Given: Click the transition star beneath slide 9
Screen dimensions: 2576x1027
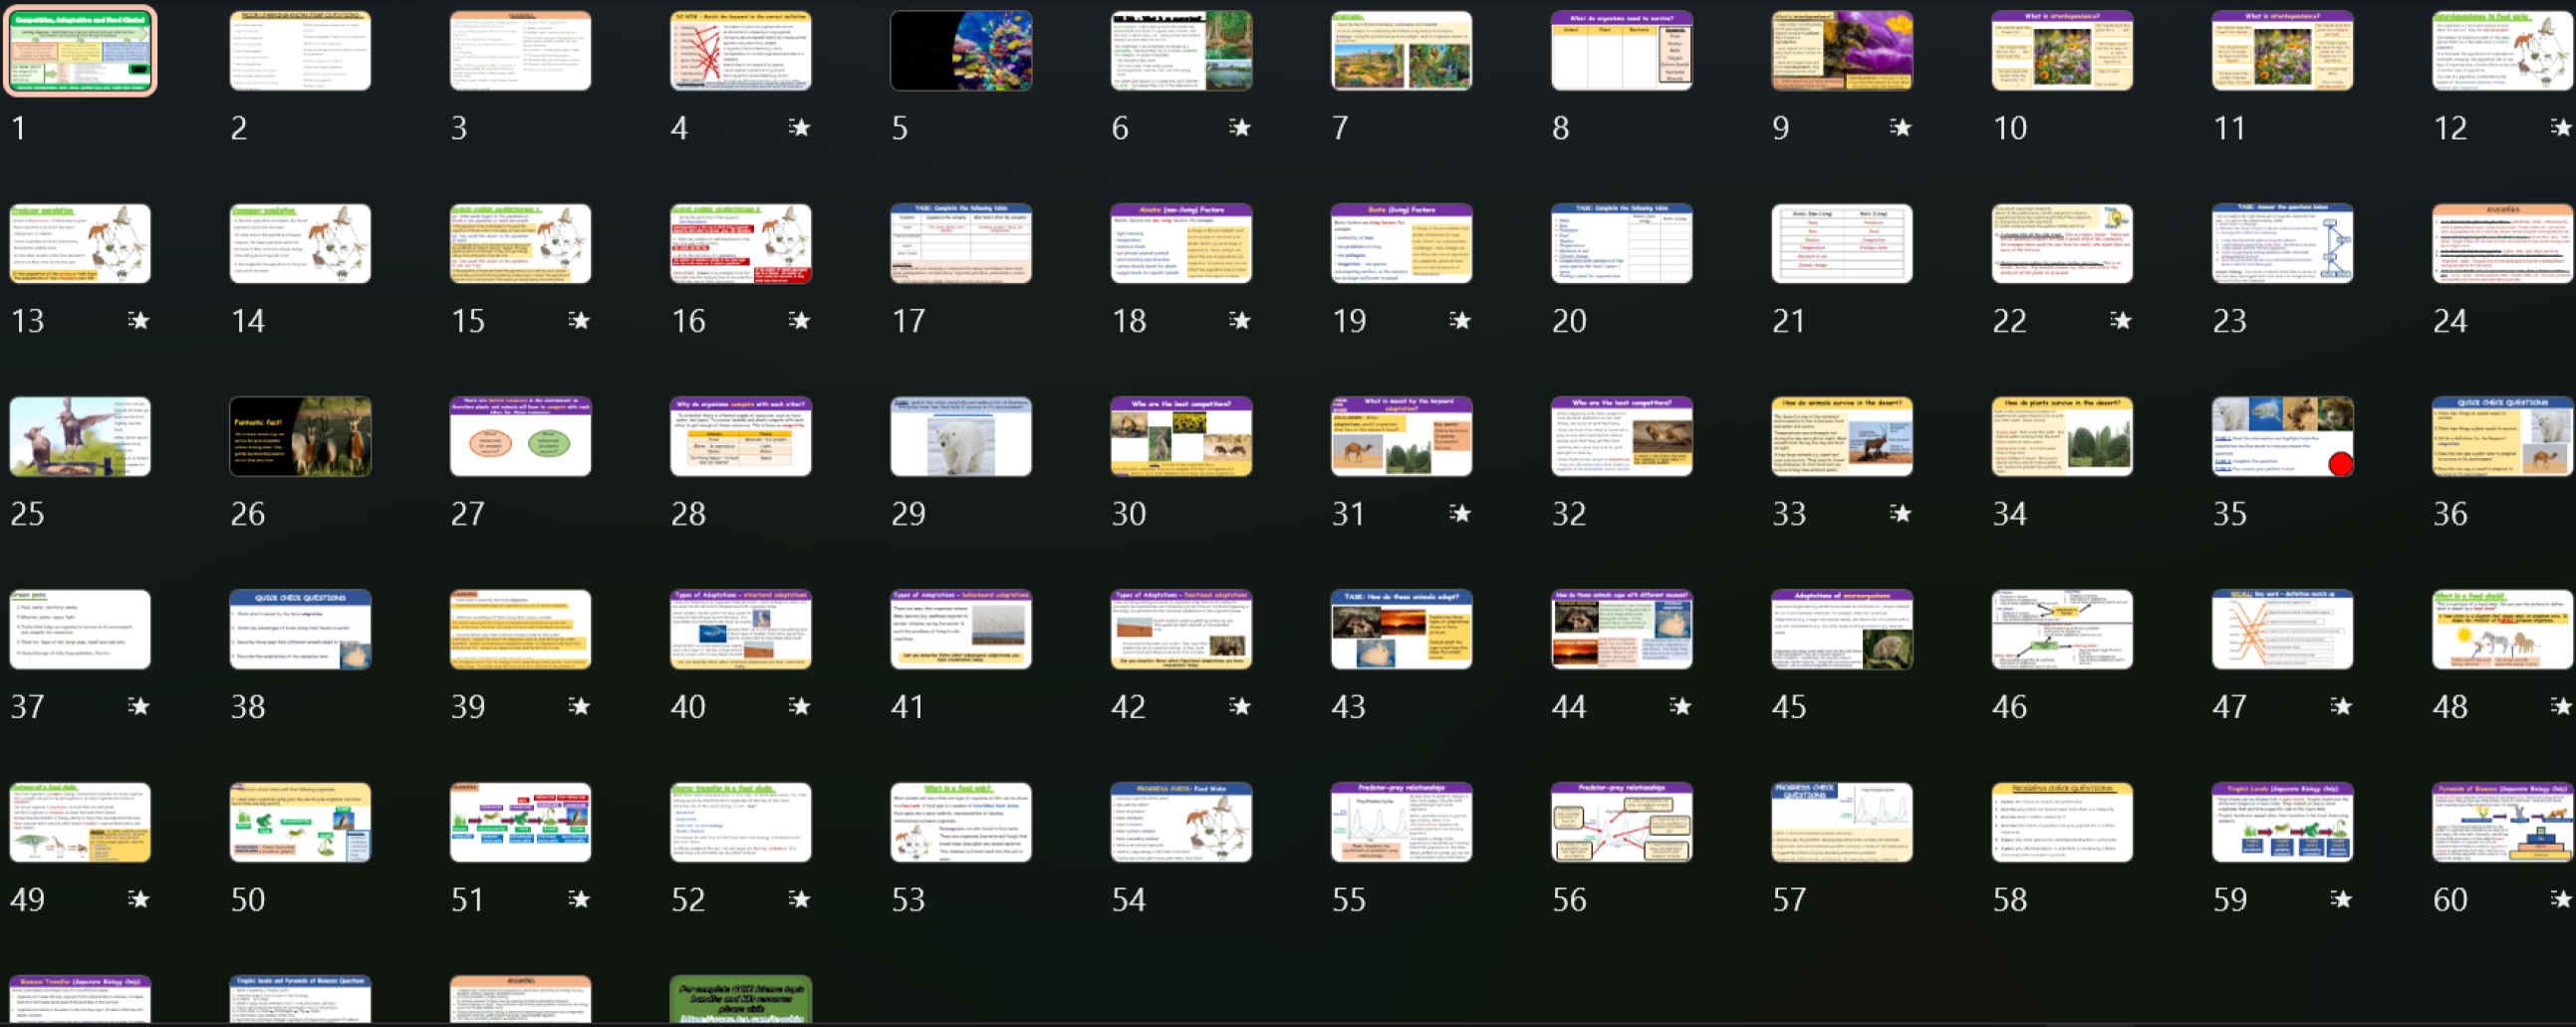Looking at the screenshot, I should (x=1900, y=127).
